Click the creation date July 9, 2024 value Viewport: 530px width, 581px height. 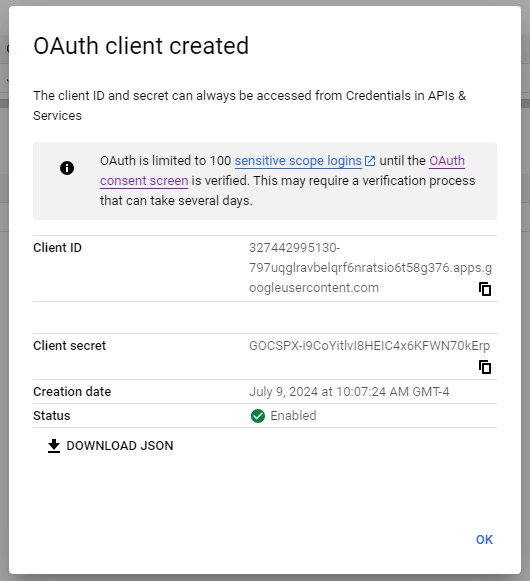click(349, 392)
